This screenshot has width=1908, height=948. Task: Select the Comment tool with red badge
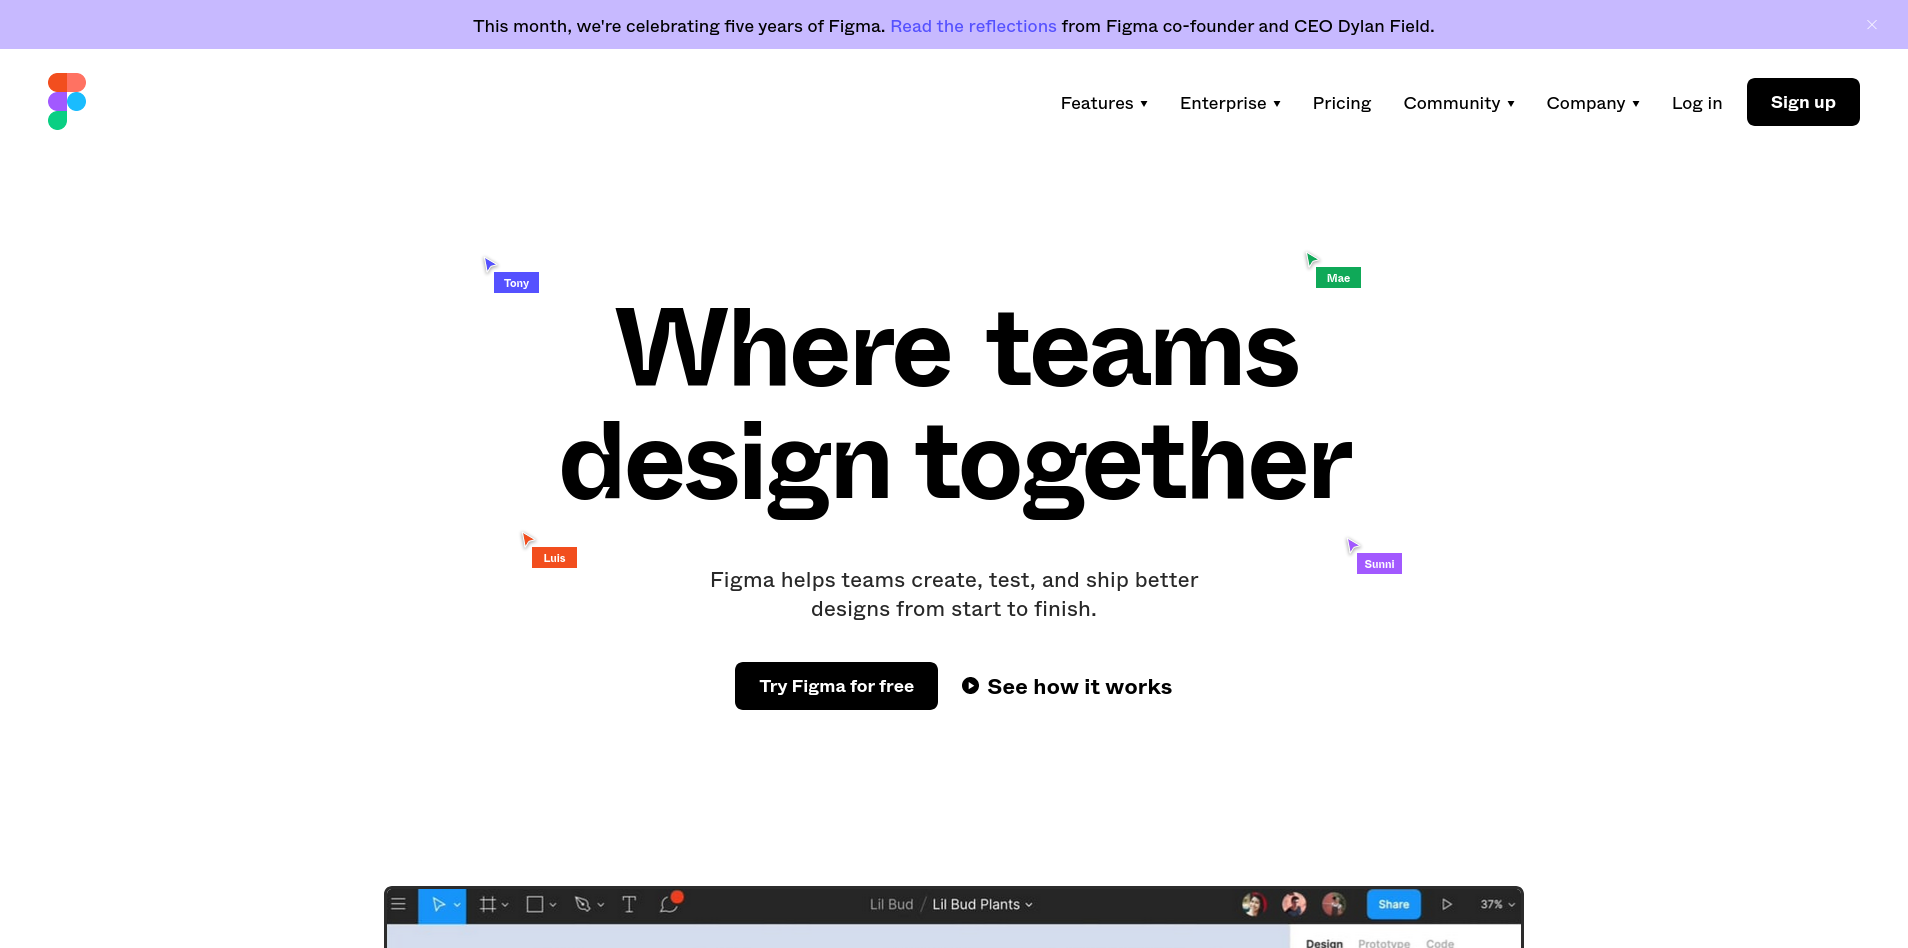click(670, 903)
